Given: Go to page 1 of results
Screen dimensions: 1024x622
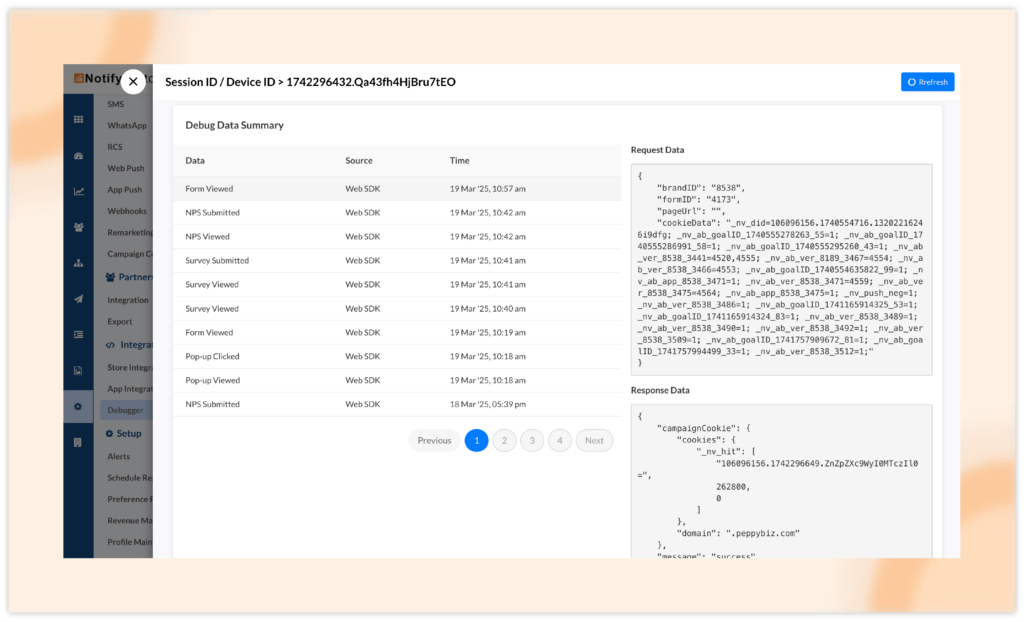Looking at the screenshot, I should point(477,440).
